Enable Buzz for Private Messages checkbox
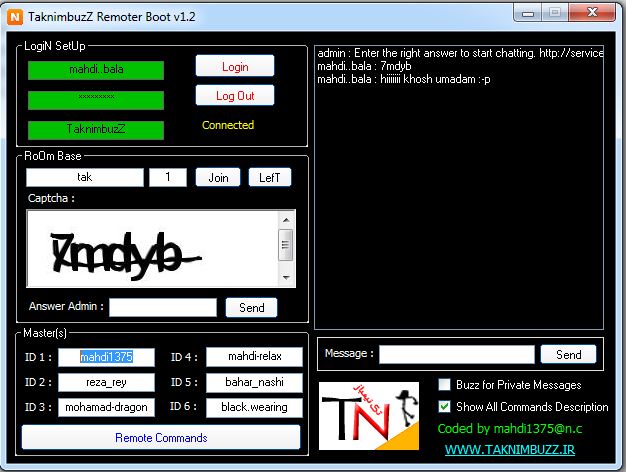Viewport: 626px width, 472px height. [444, 385]
